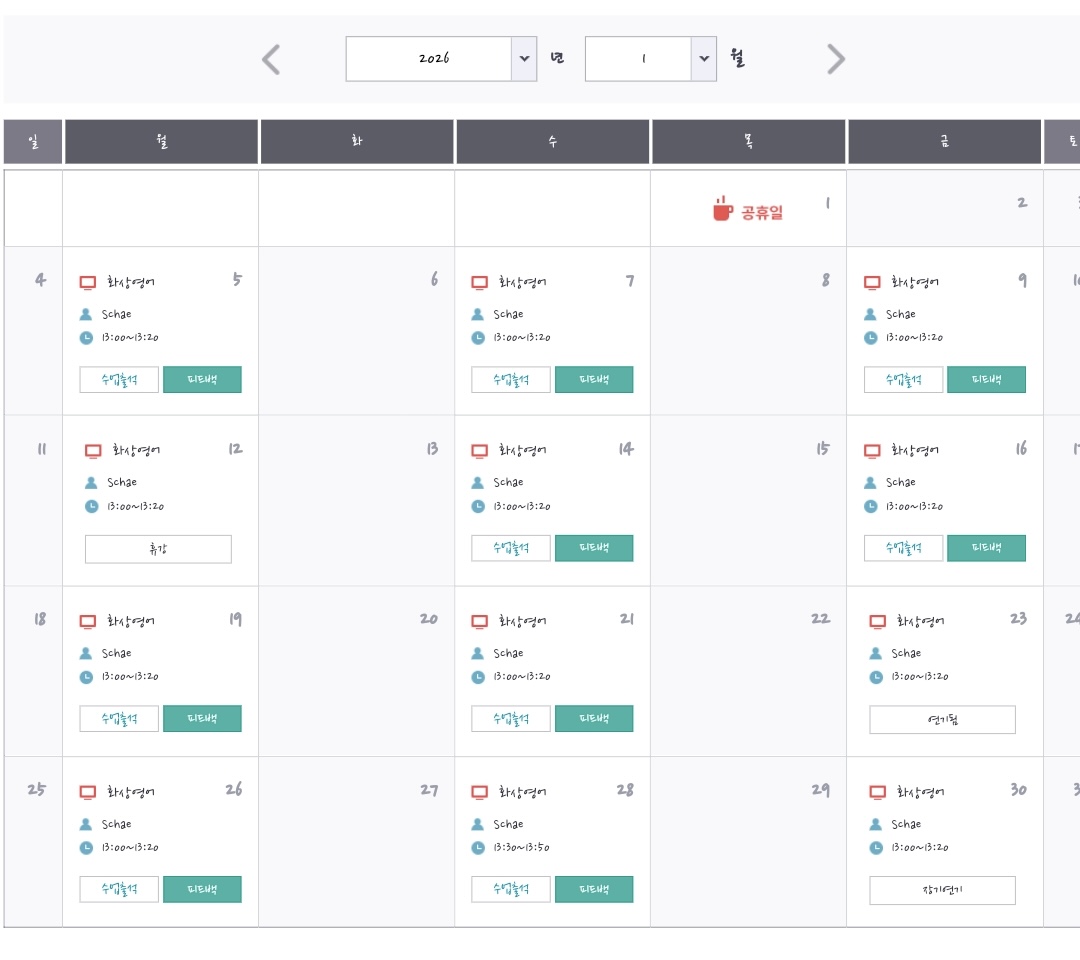This screenshot has height=960, width=1080.
Task: Click the 연기됨 button on January 23
Action: click(942, 720)
